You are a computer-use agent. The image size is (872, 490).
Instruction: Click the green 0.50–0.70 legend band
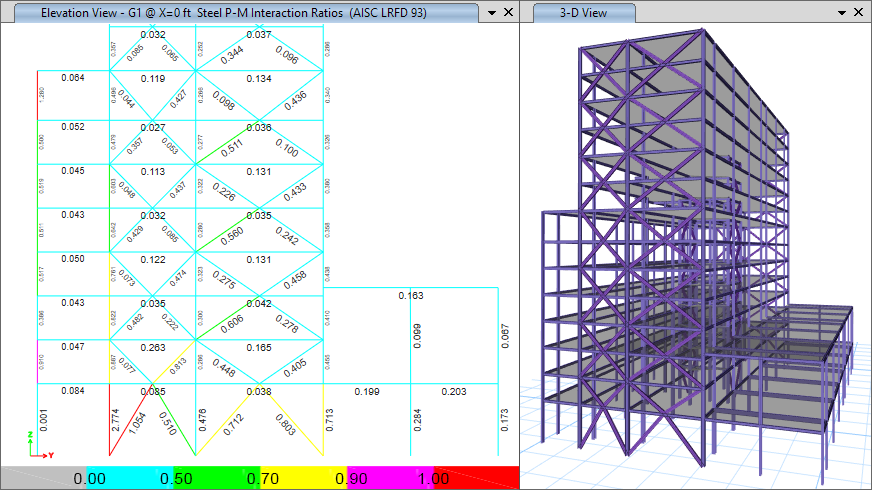coord(216,478)
